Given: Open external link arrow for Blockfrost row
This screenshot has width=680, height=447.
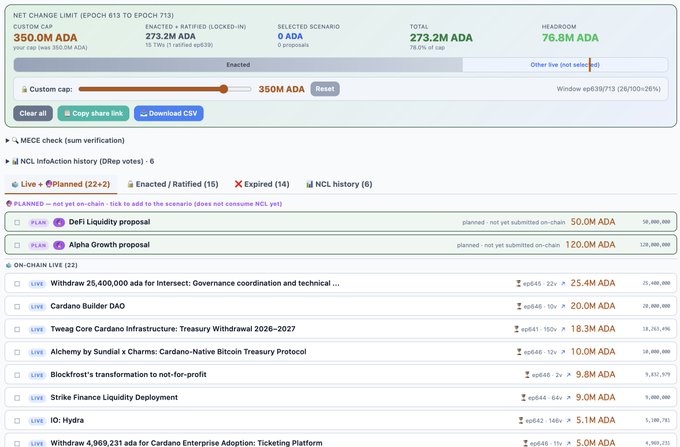Looking at the screenshot, I should point(568,375).
